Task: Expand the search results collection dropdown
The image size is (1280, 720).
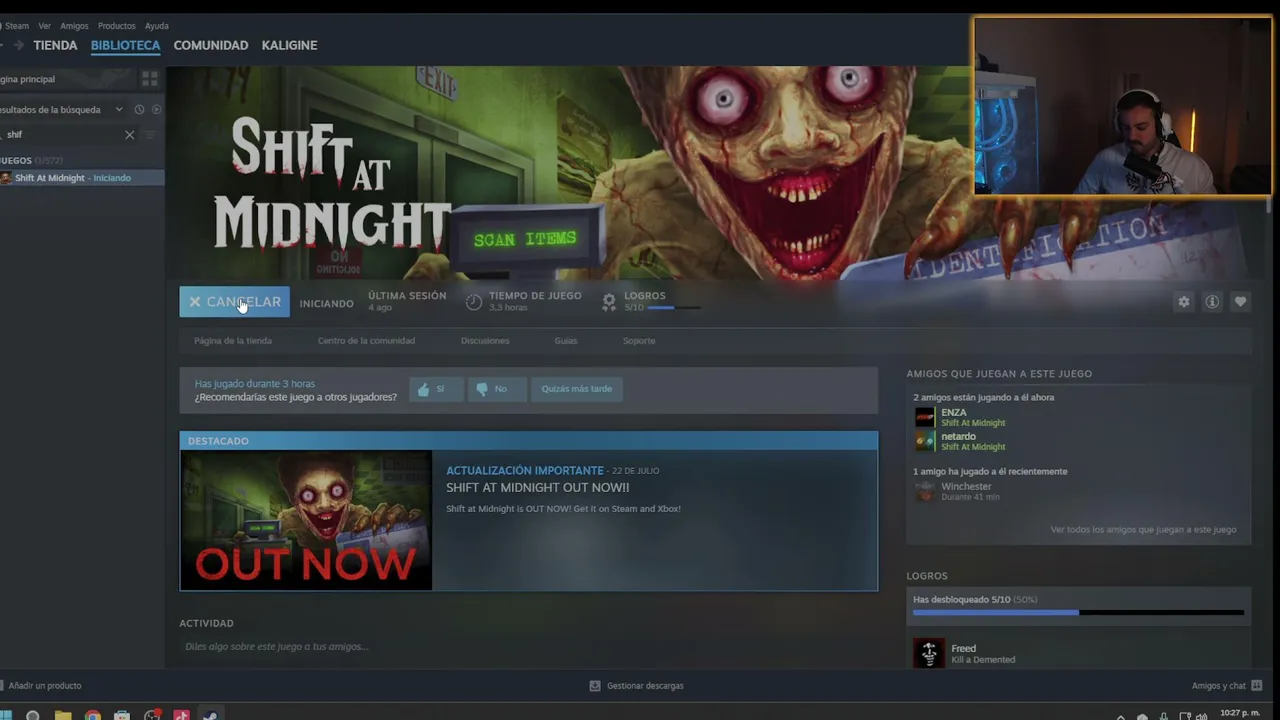Action: (x=118, y=109)
